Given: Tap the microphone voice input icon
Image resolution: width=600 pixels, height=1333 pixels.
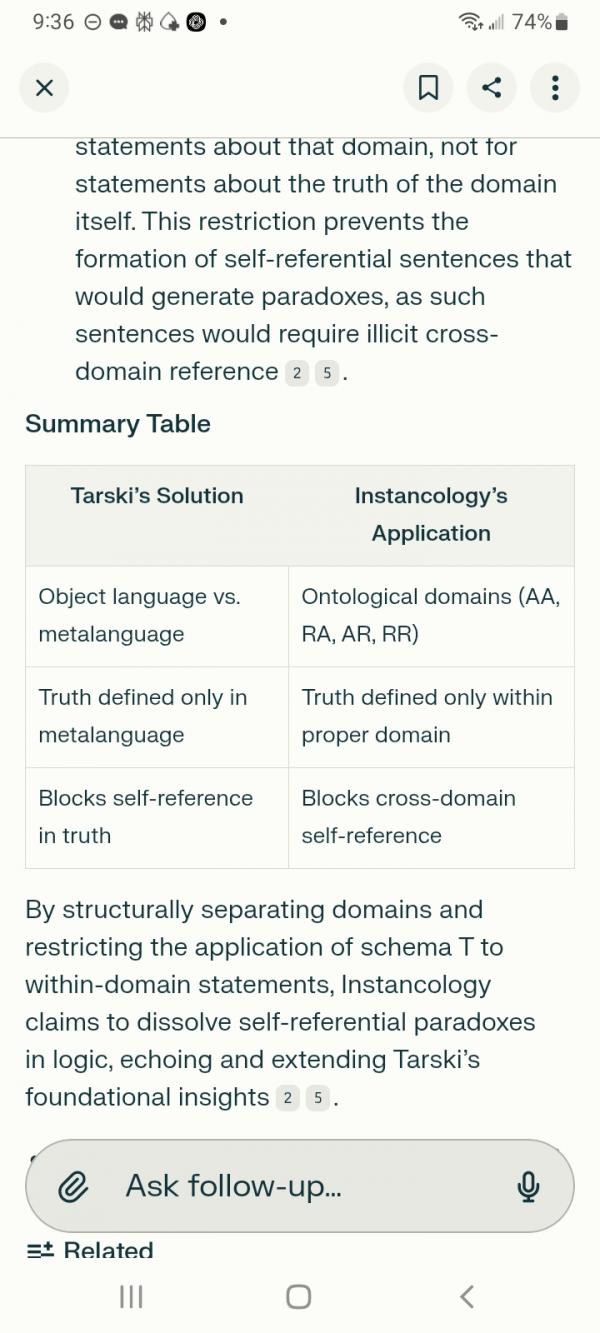Looking at the screenshot, I should click(x=528, y=1187).
